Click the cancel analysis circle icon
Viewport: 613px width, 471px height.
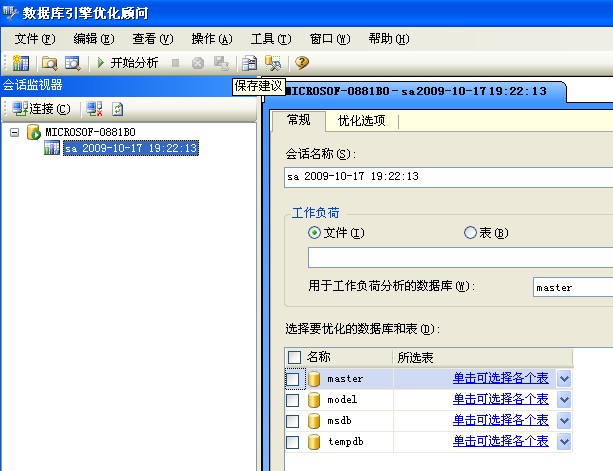(x=198, y=63)
